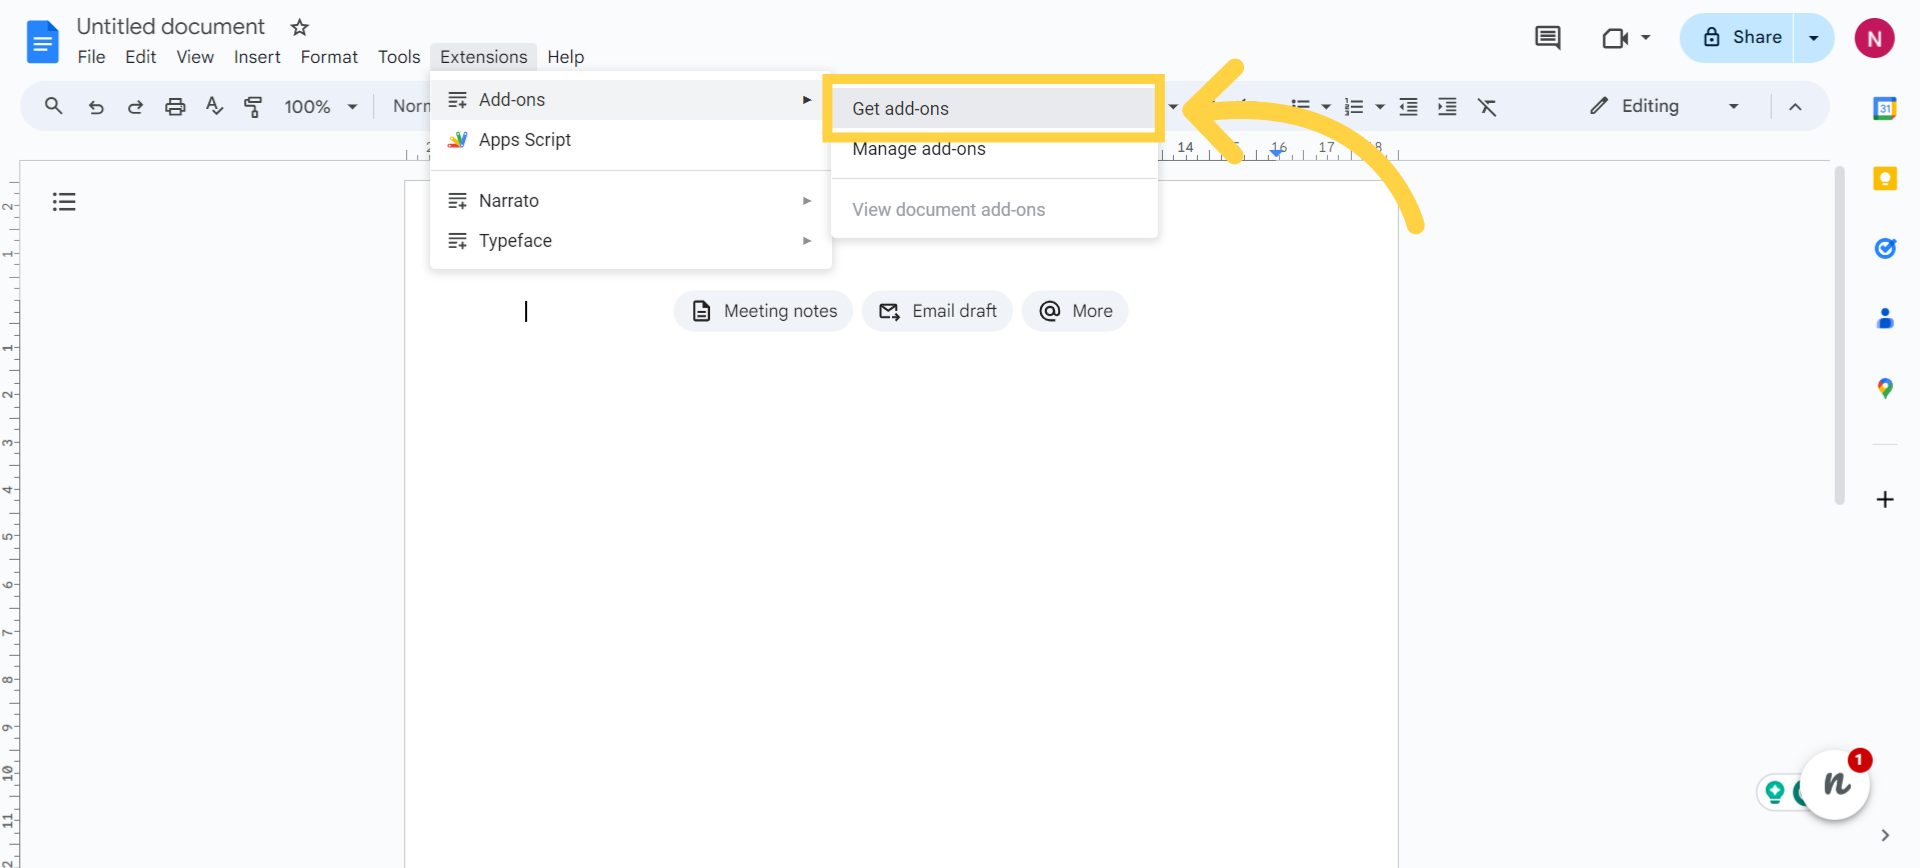Close the Extensions menu
This screenshot has height=868, width=1920.
coord(484,57)
